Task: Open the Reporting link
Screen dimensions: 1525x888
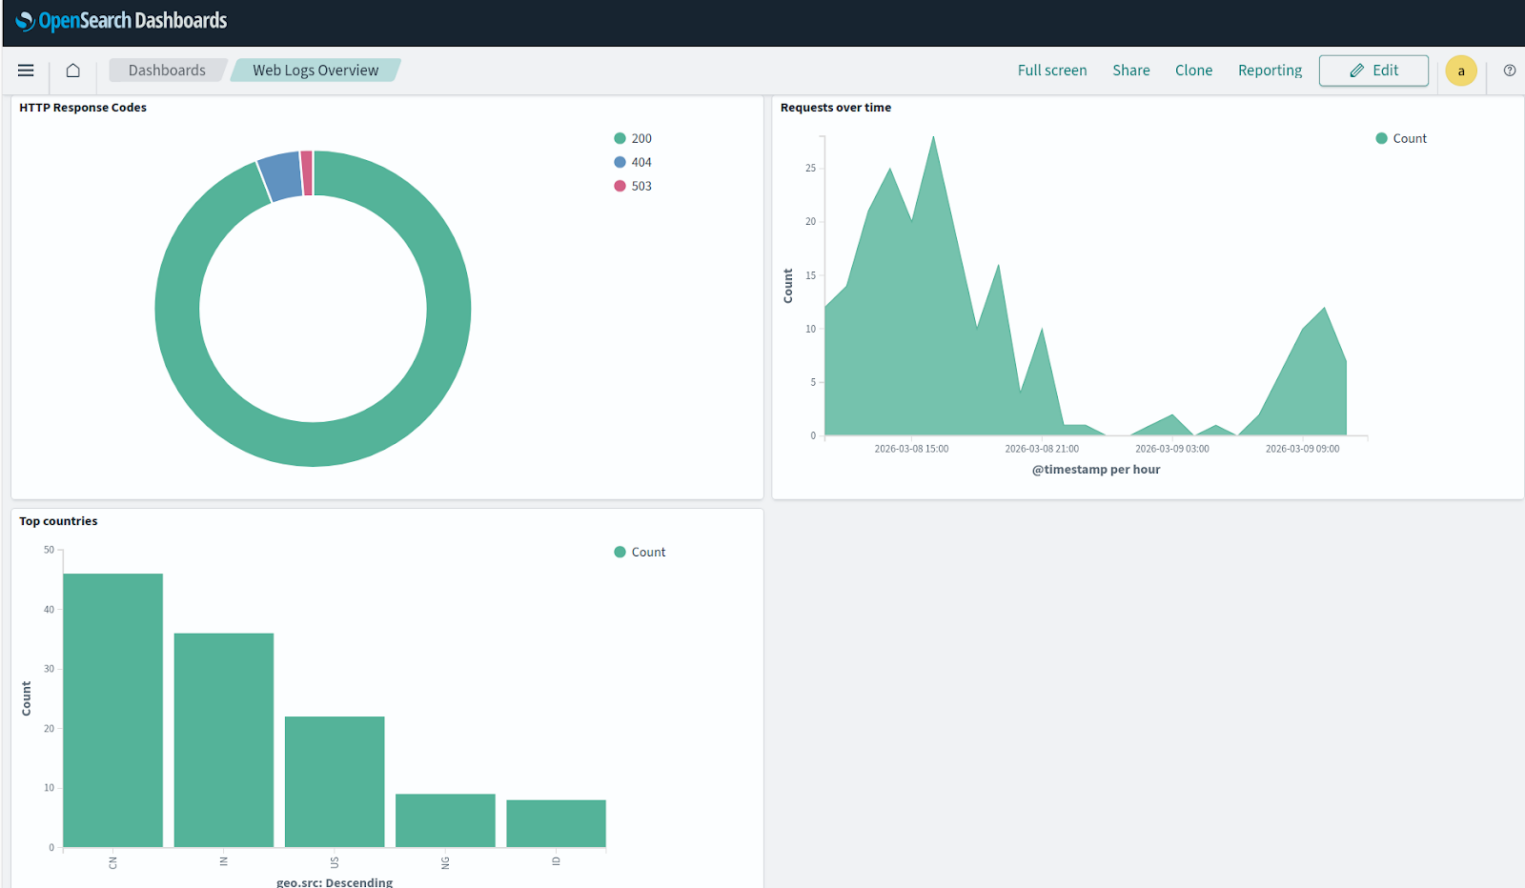Action: click(1269, 70)
